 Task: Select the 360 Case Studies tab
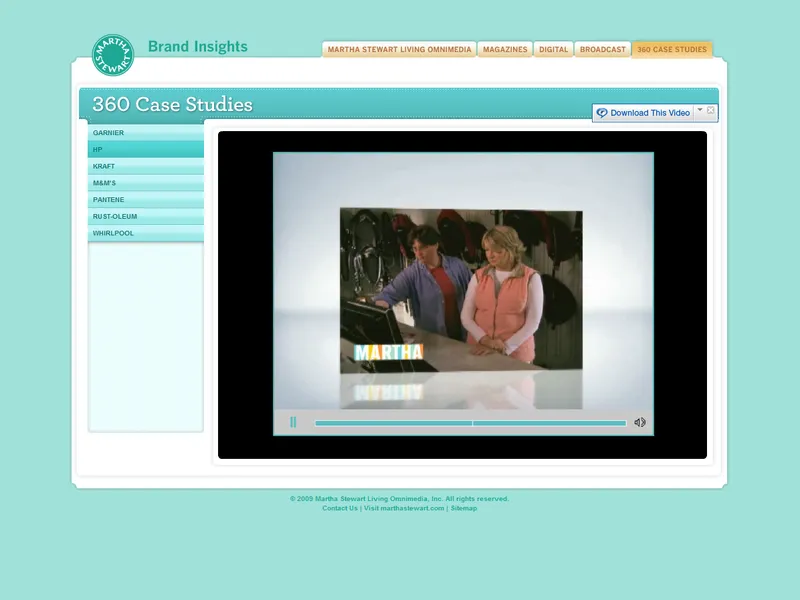(672, 49)
